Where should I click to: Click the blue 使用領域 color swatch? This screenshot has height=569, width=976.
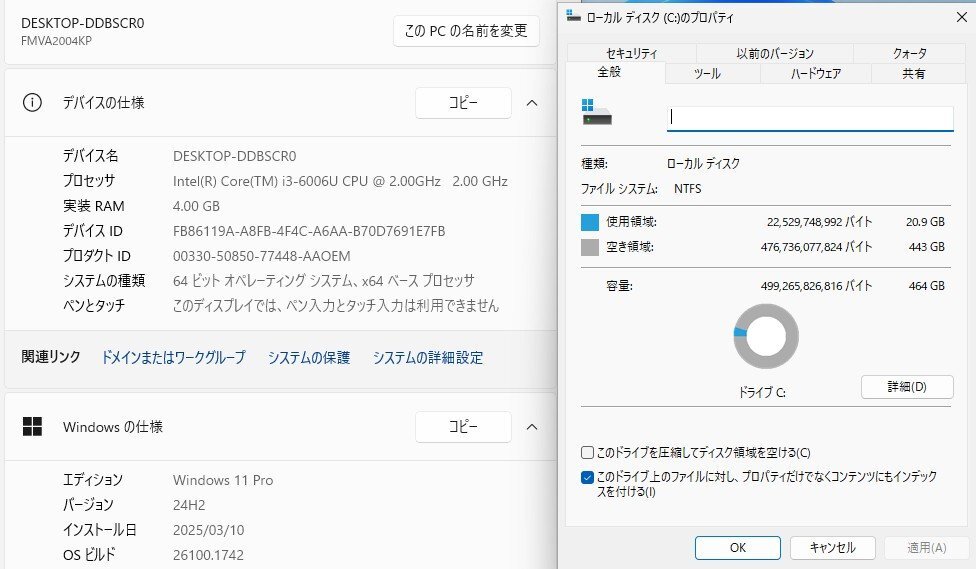589,222
